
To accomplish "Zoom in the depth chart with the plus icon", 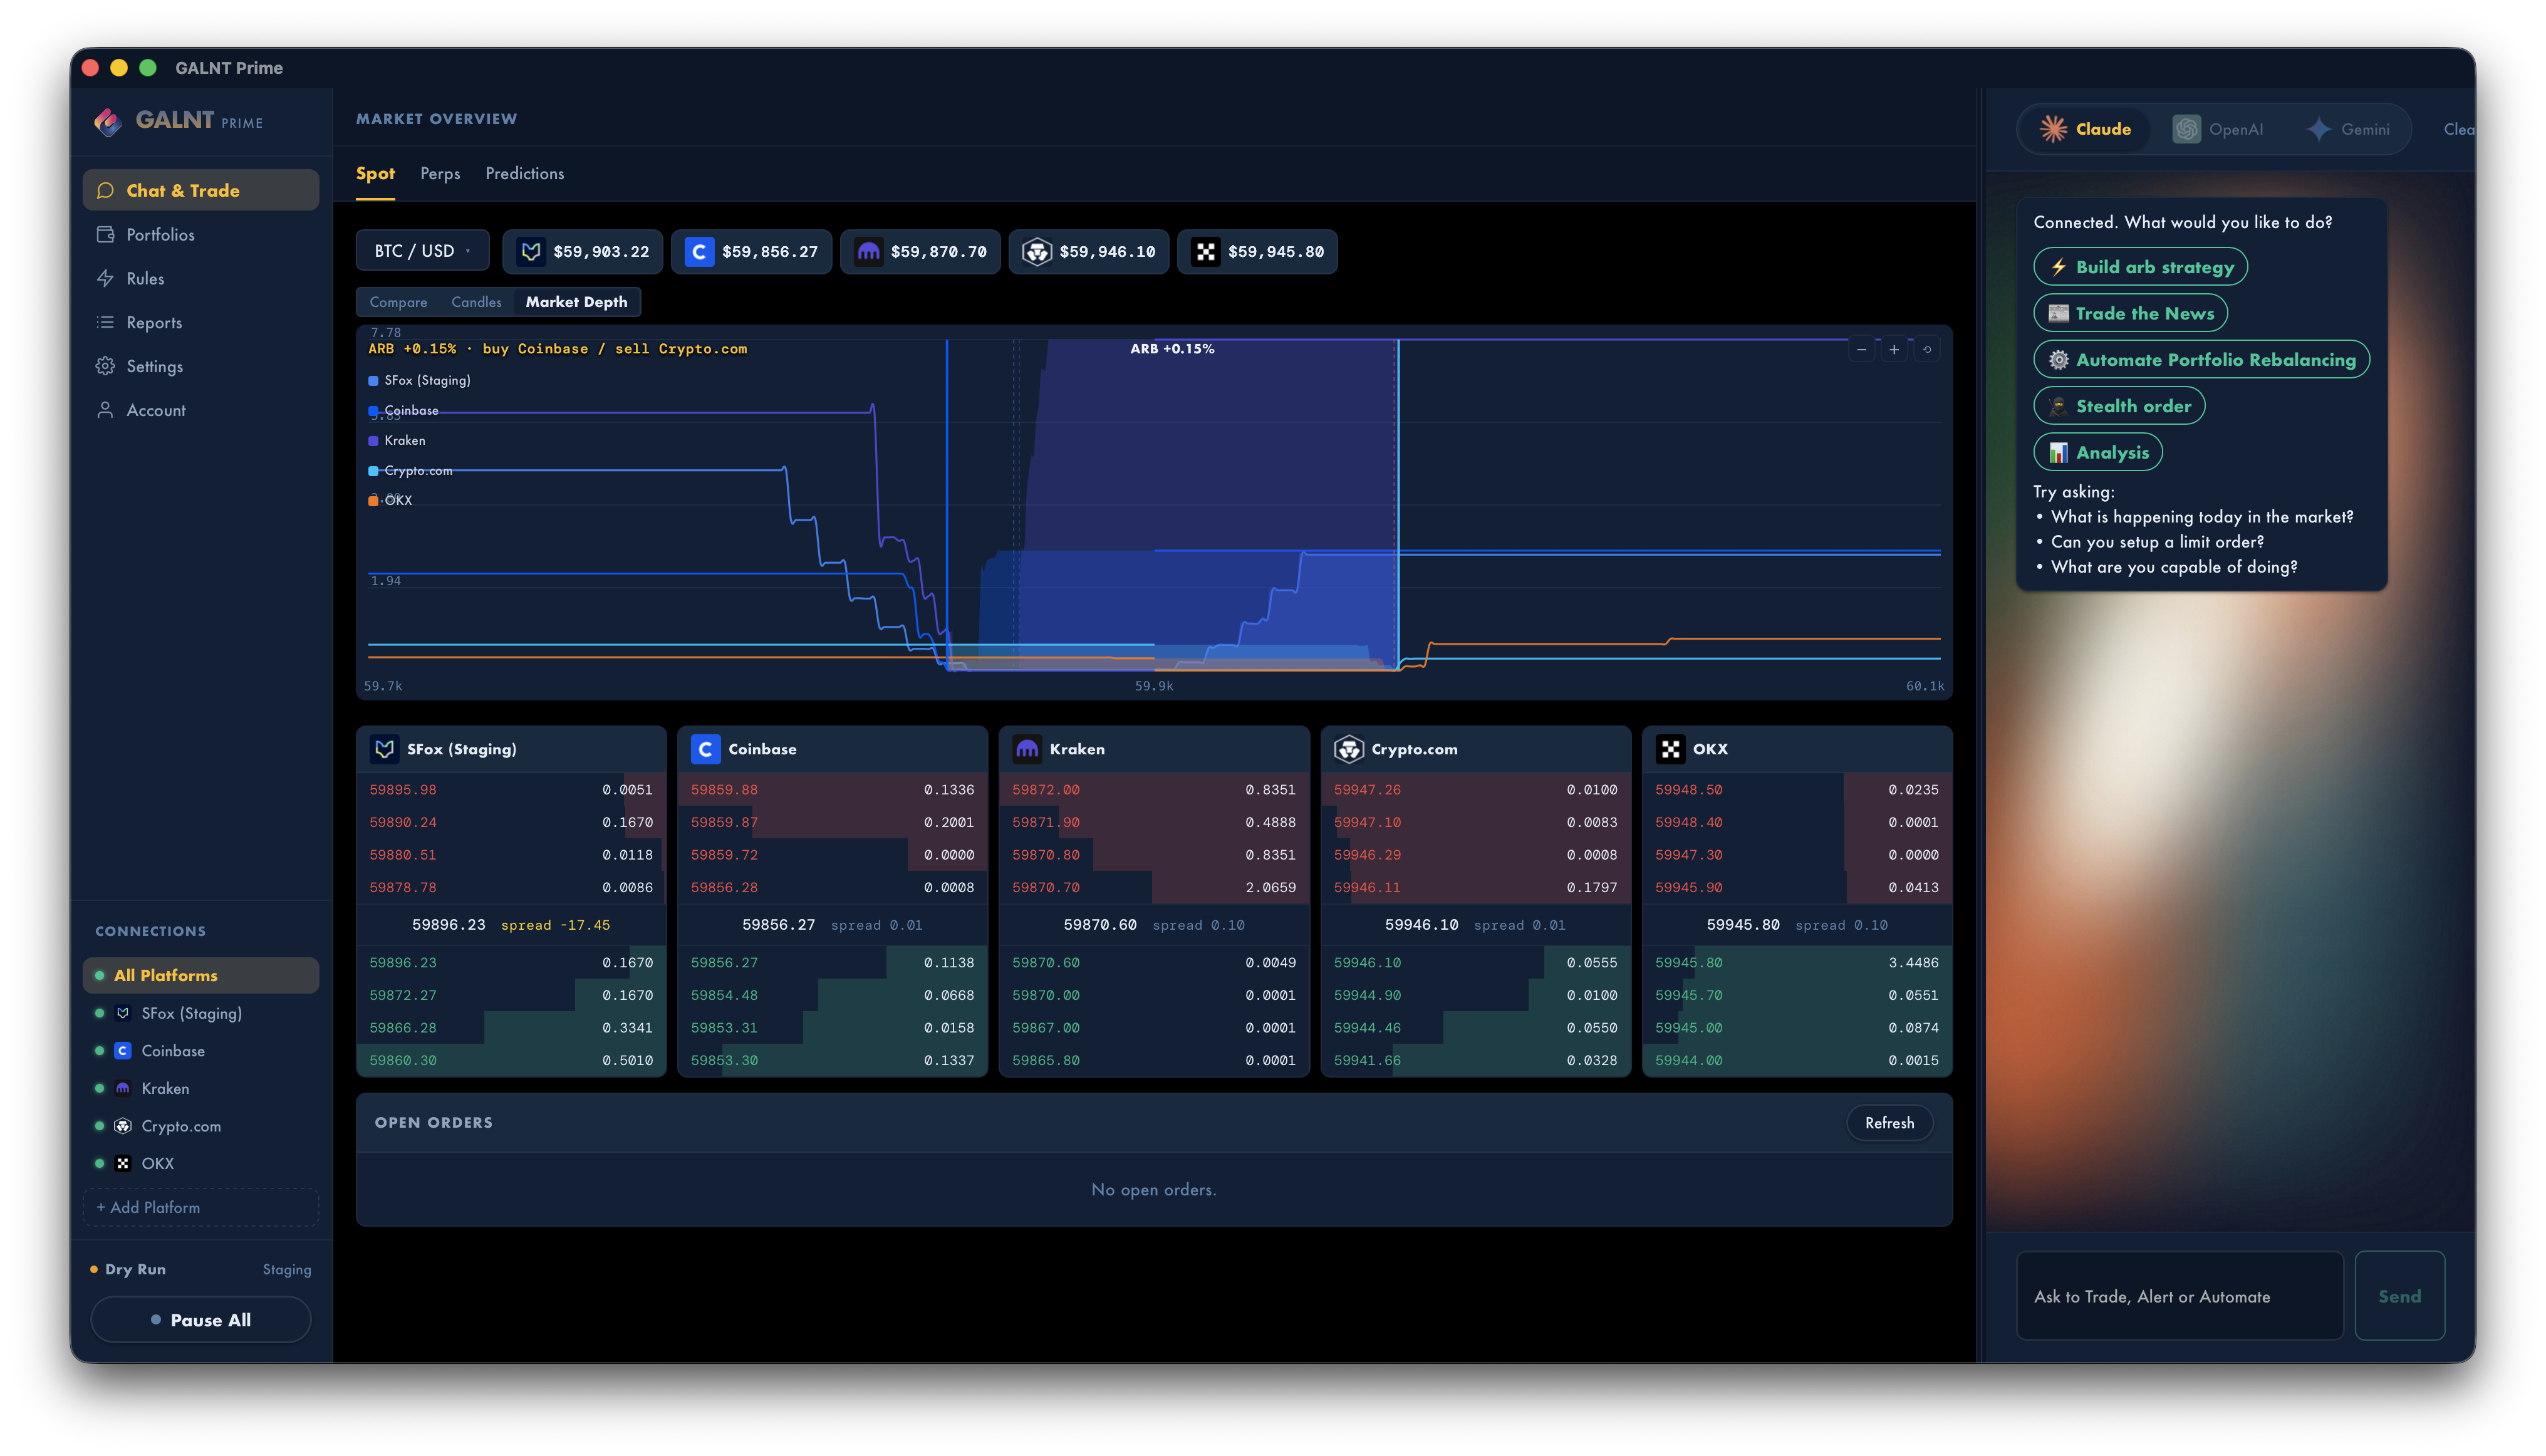I will point(1894,349).
